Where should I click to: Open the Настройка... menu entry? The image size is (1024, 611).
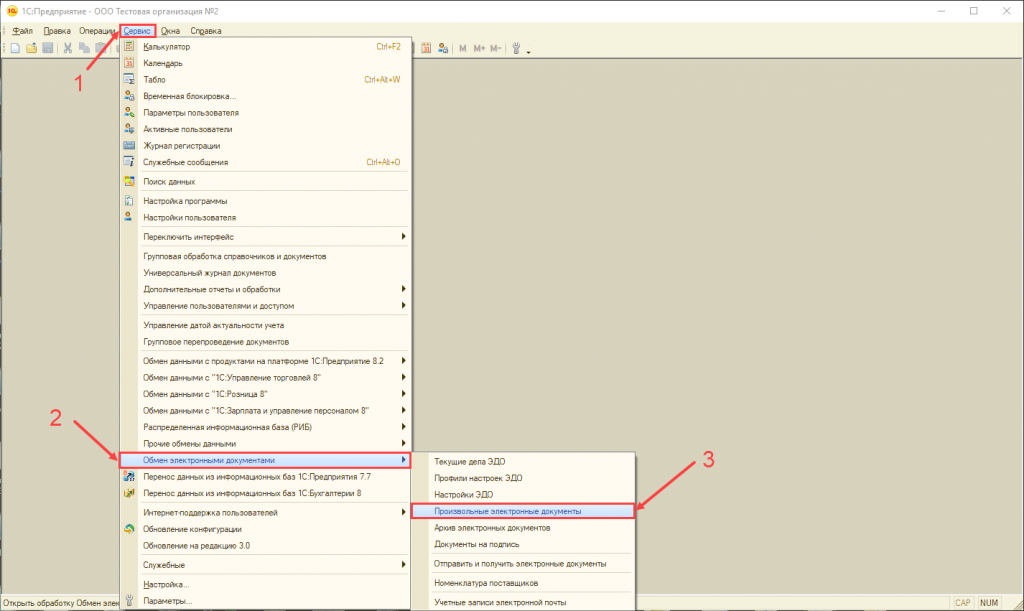pyautogui.click(x=166, y=584)
